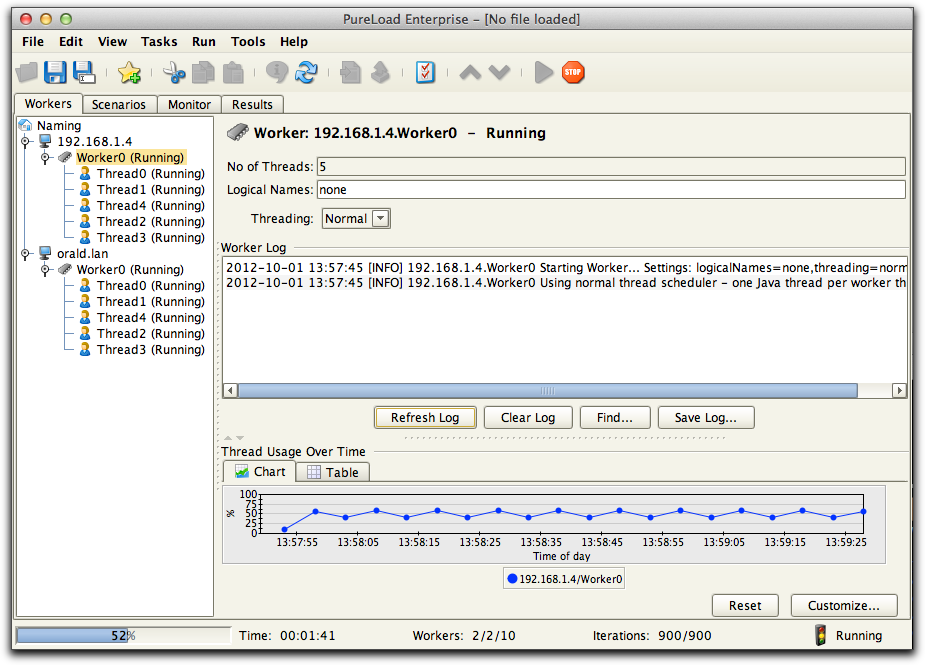Click the Cut scissors icon

click(173, 73)
